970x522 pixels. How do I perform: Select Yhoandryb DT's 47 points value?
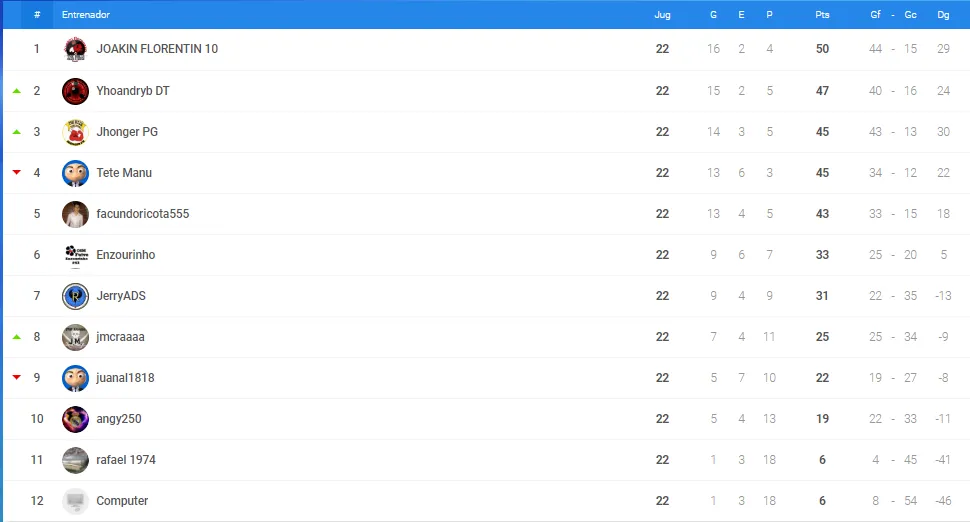tap(822, 91)
